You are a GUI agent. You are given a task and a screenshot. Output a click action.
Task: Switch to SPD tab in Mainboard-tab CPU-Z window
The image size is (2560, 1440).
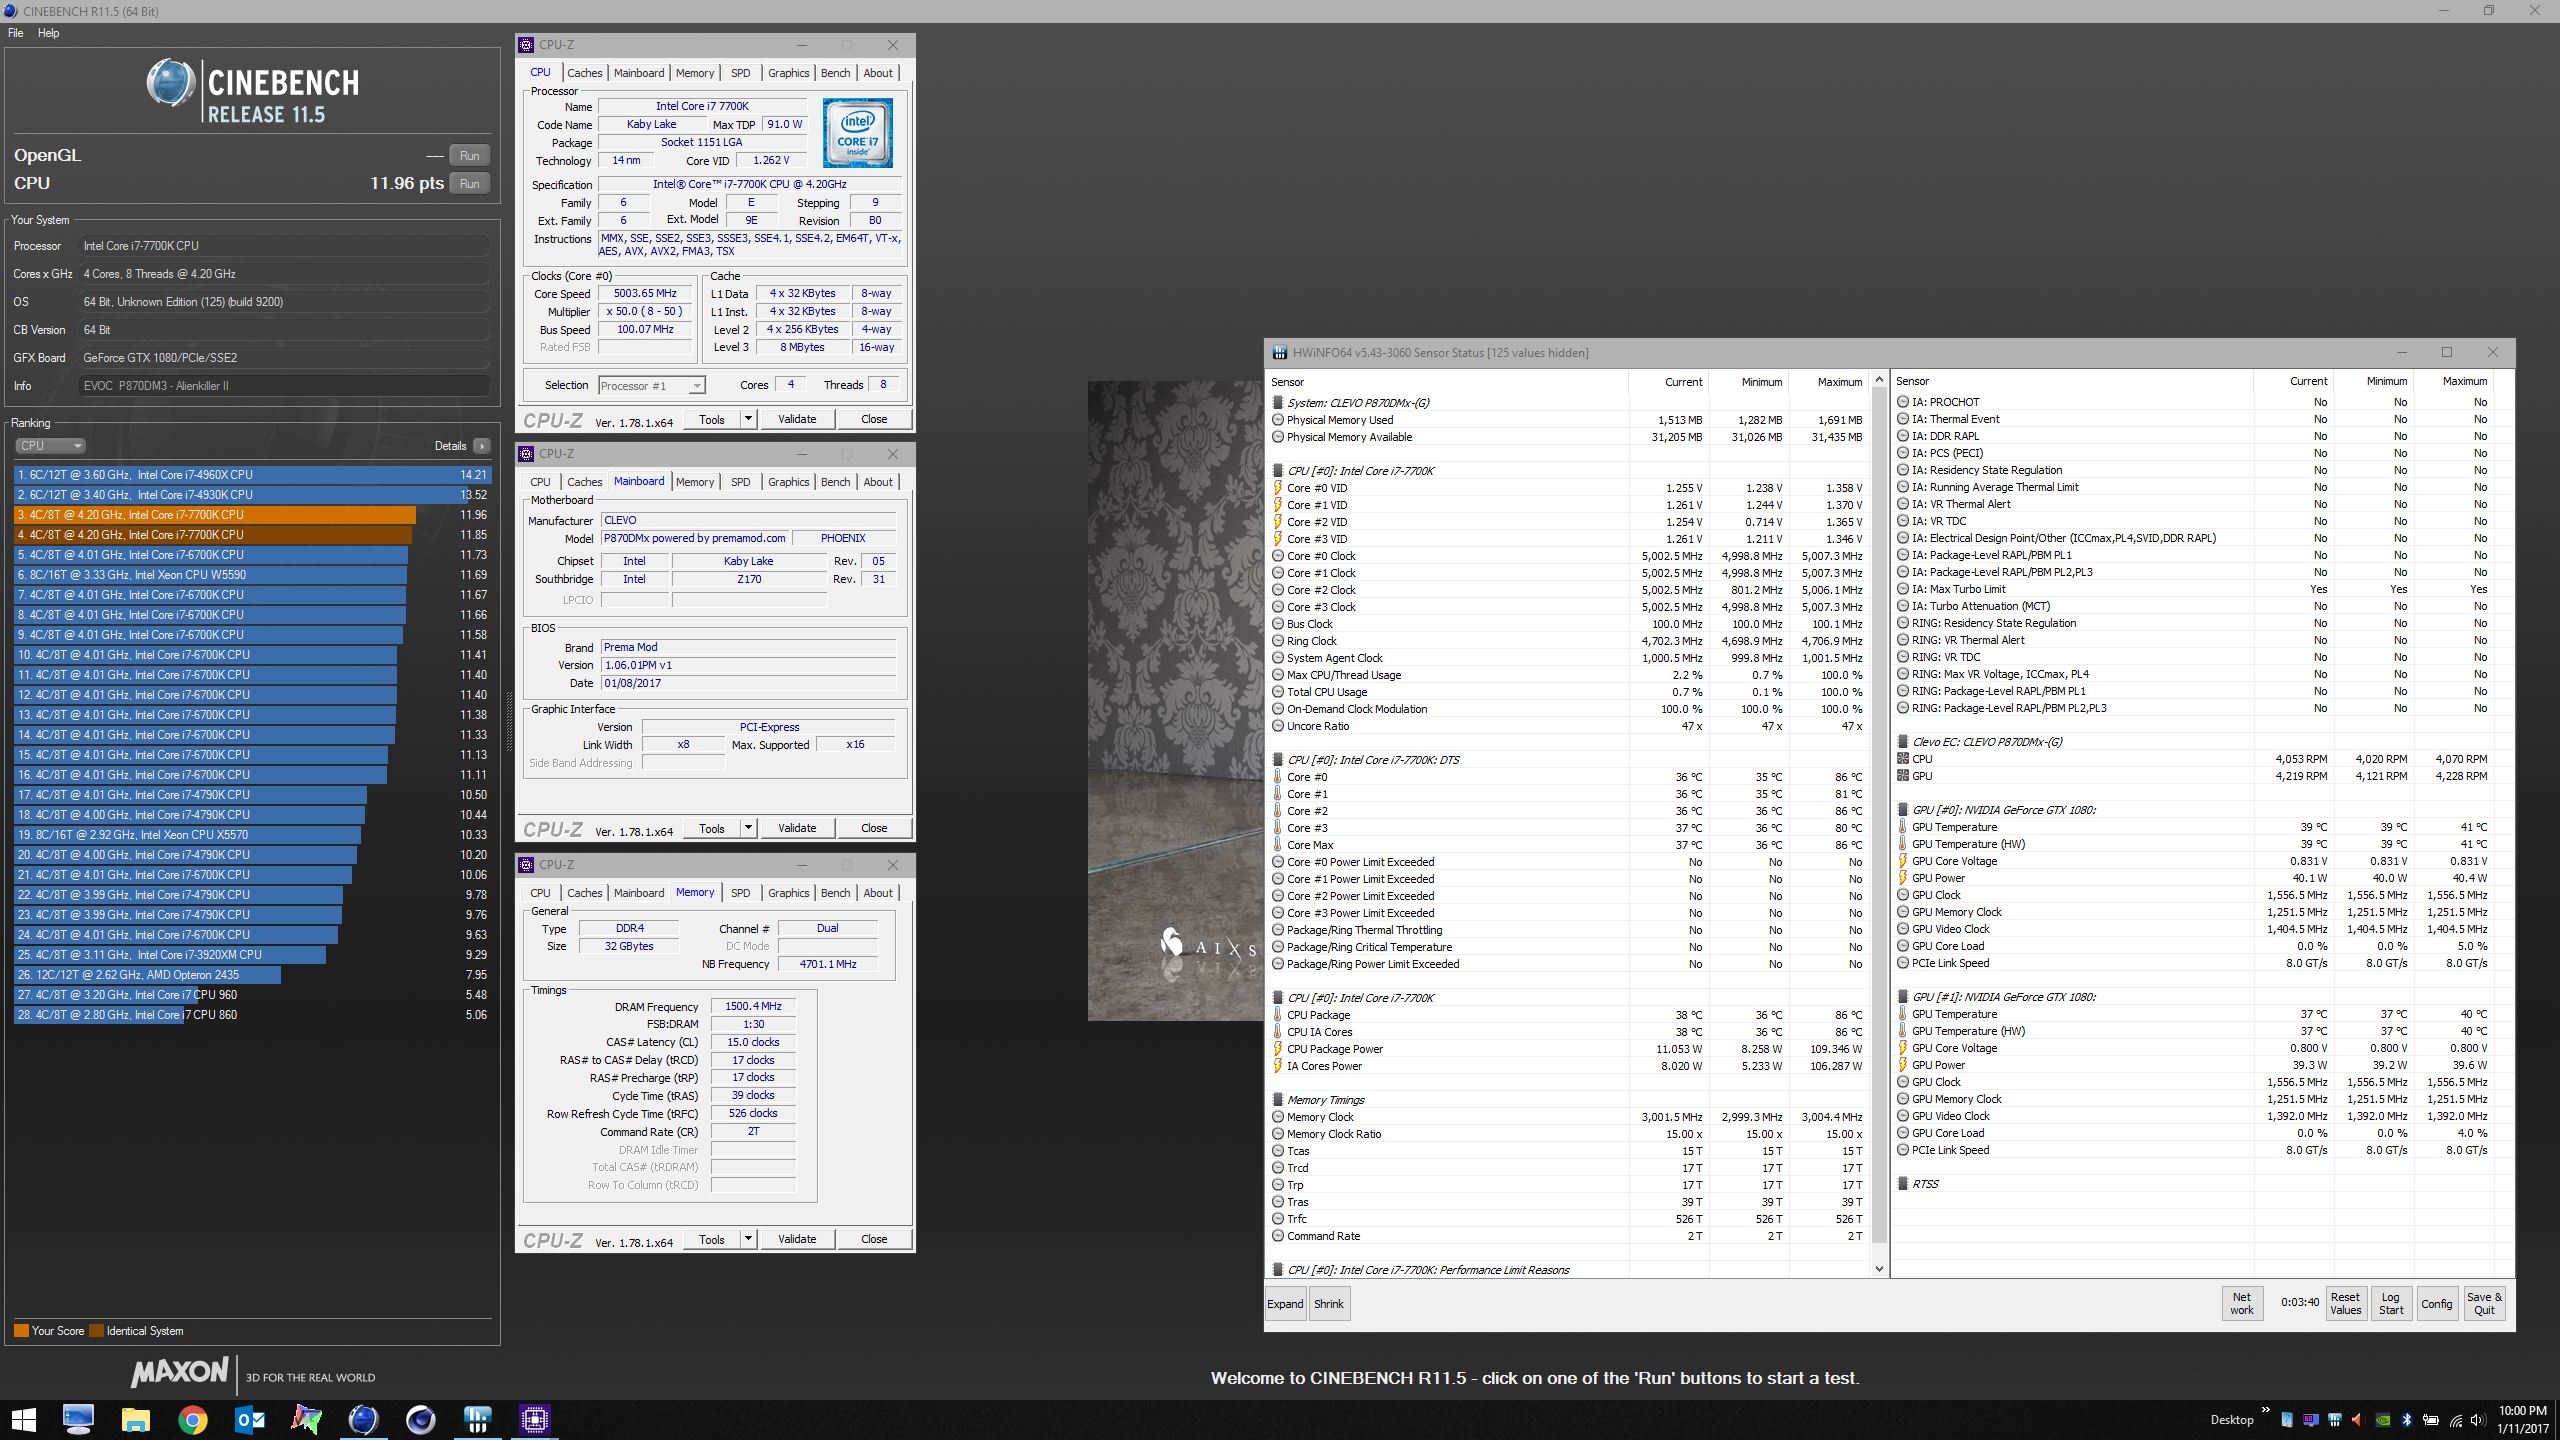[740, 482]
